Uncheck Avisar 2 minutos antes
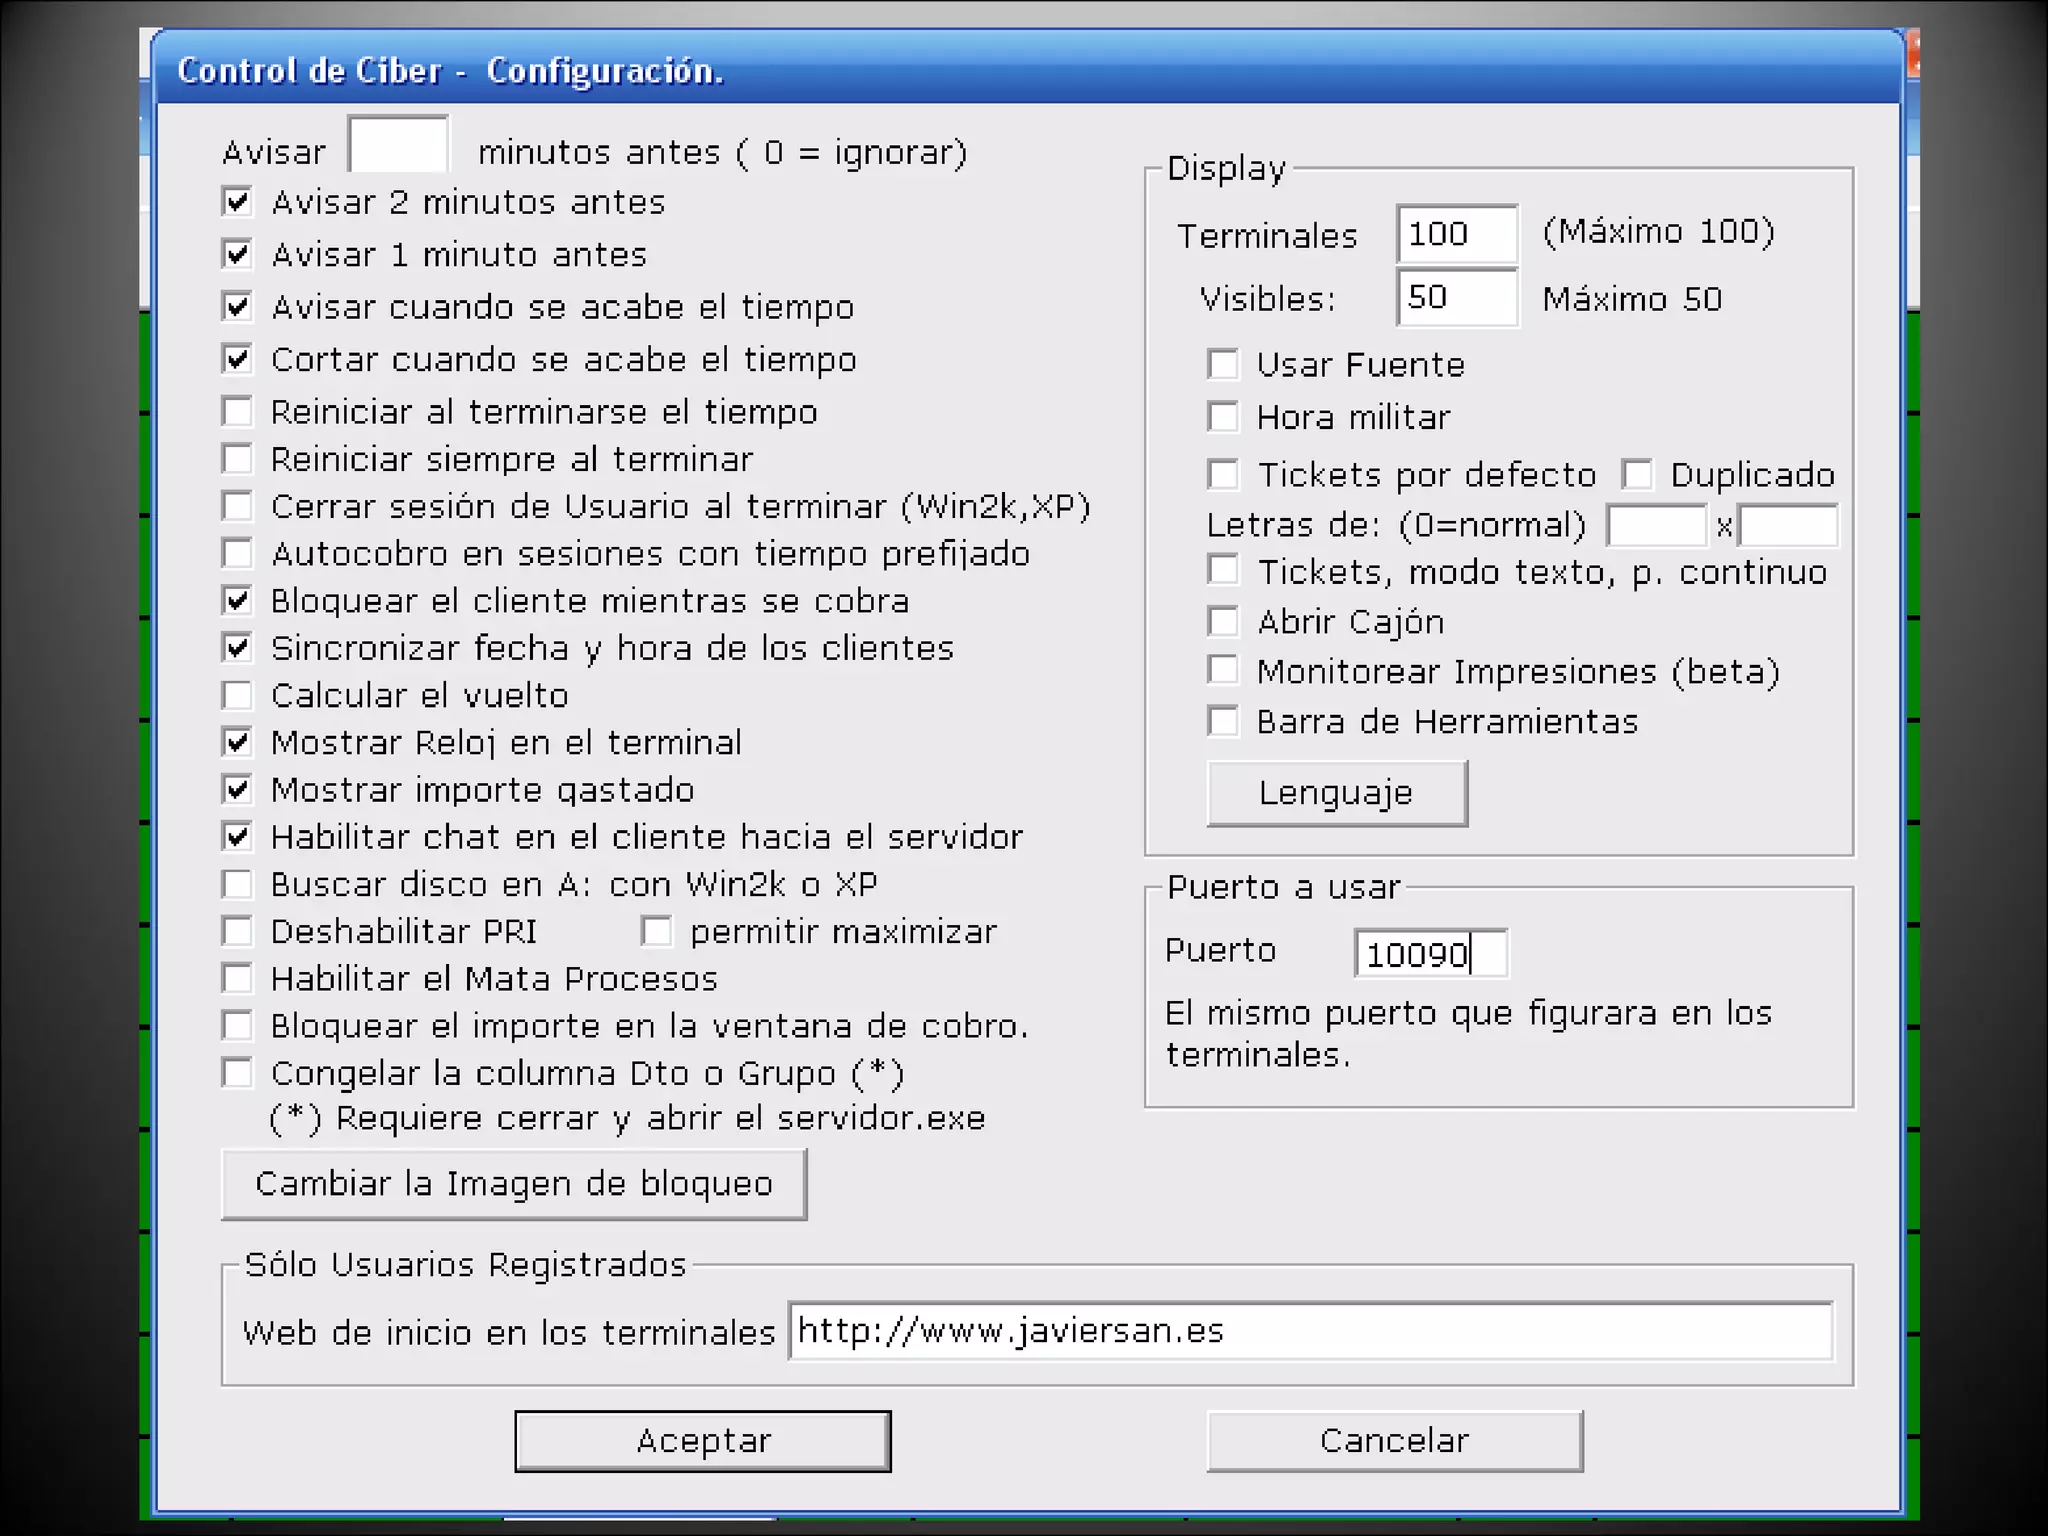 pyautogui.click(x=237, y=202)
